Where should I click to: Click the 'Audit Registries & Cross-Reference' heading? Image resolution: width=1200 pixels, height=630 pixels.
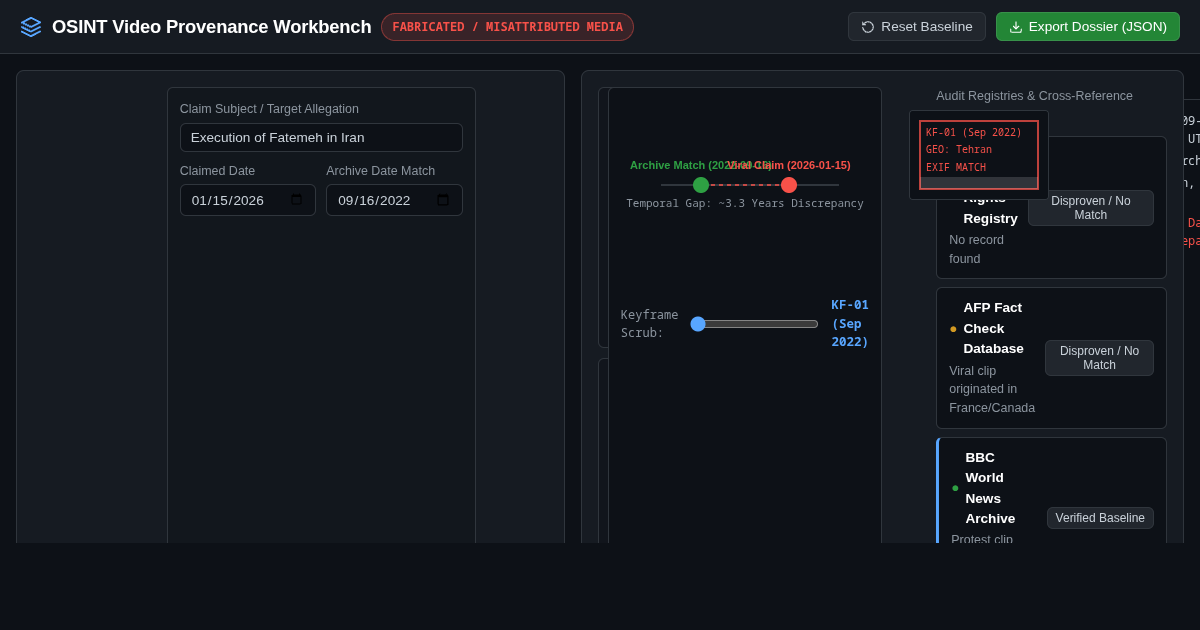click(x=1034, y=96)
